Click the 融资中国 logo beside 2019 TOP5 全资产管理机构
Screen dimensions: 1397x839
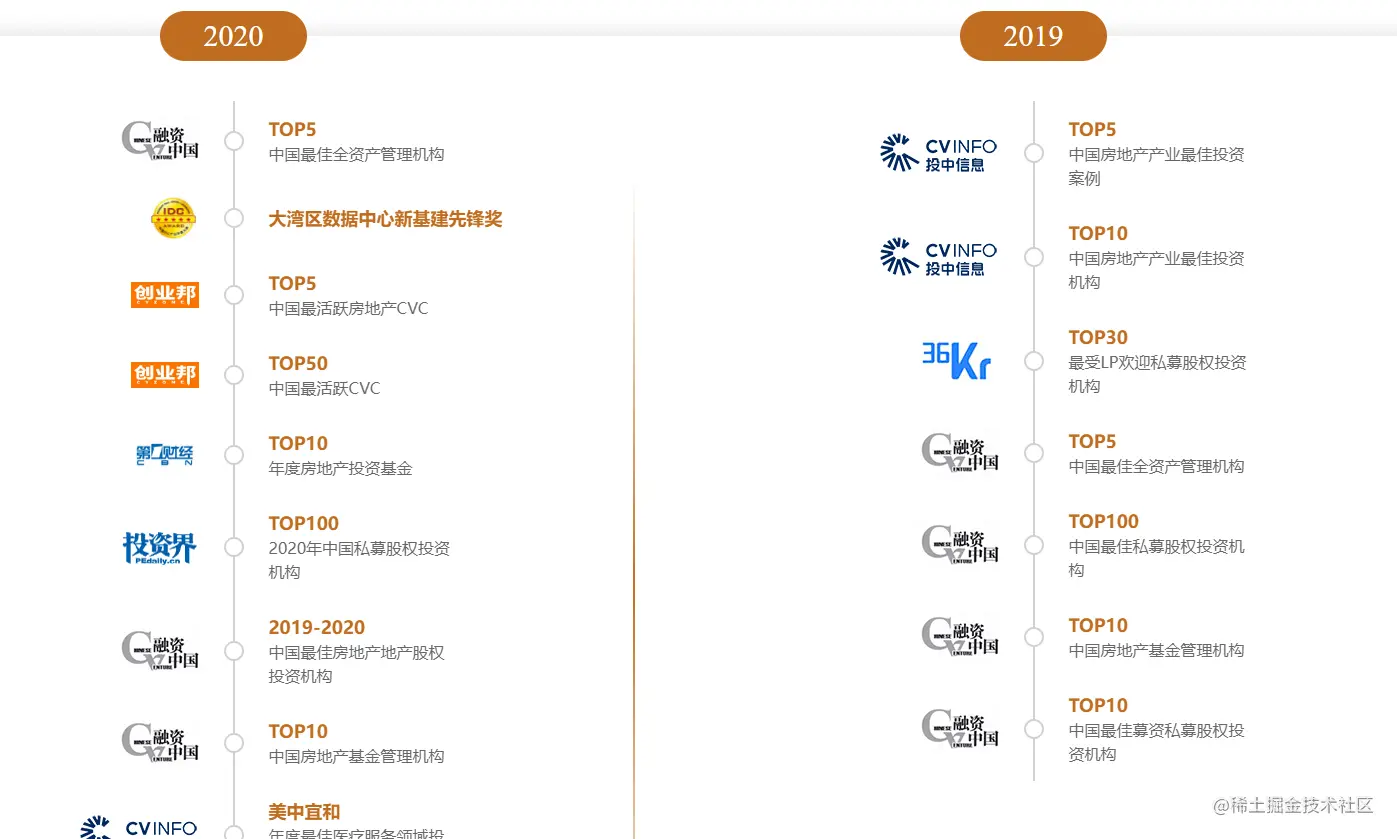[x=960, y=452]
